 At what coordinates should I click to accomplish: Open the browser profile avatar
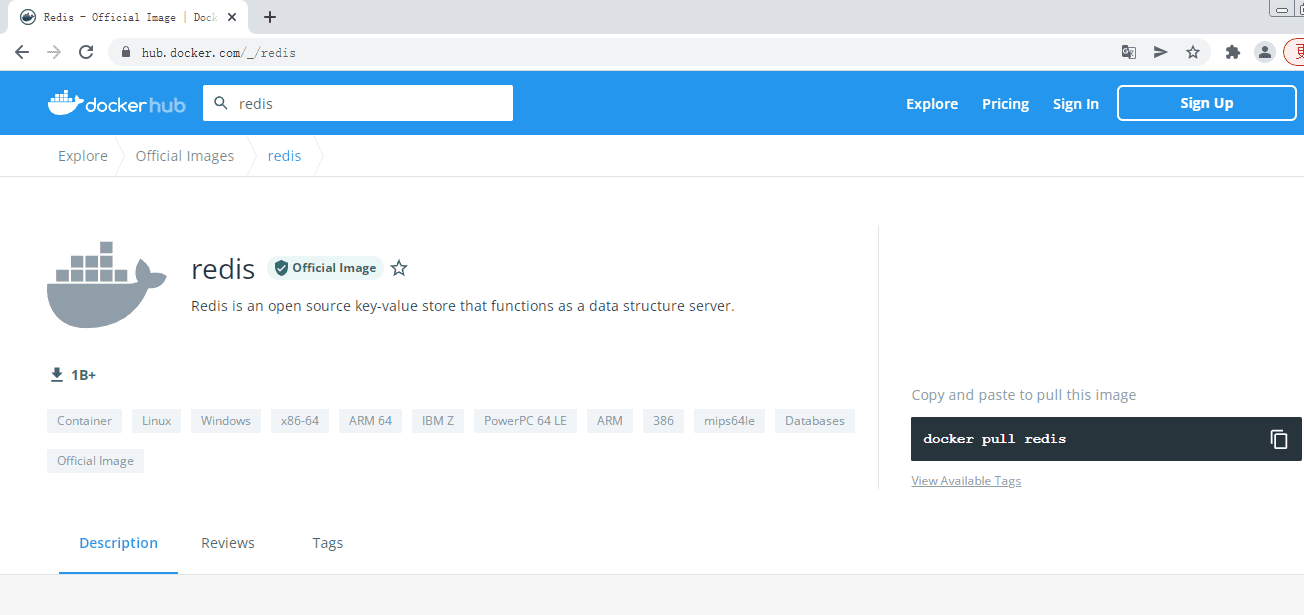tap(1265, 52)
